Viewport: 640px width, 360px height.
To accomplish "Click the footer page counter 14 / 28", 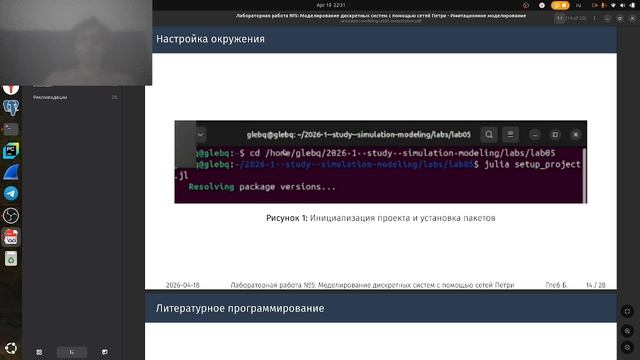I will [596, 285].
